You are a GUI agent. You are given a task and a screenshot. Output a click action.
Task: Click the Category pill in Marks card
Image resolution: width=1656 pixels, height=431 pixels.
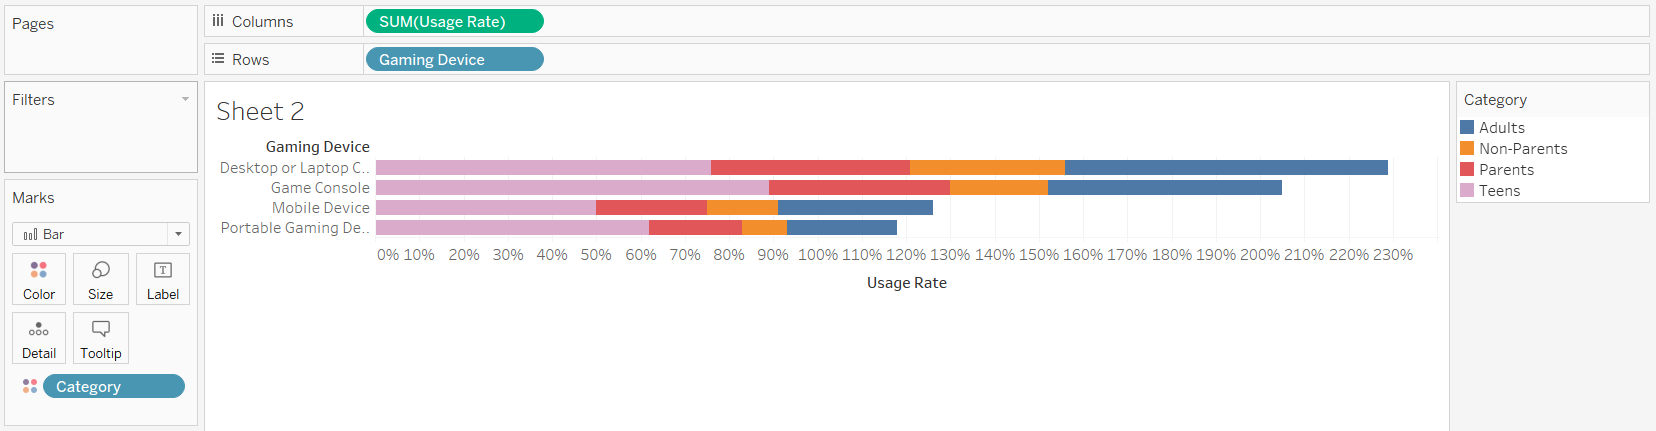[x=113, y=386]
